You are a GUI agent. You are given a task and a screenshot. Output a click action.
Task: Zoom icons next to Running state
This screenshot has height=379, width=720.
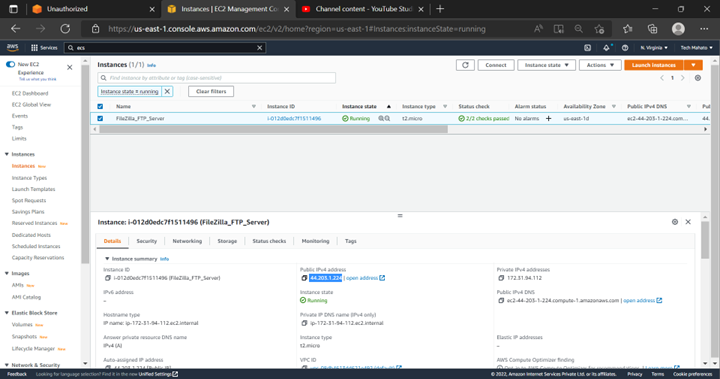(x=384, y=119)
